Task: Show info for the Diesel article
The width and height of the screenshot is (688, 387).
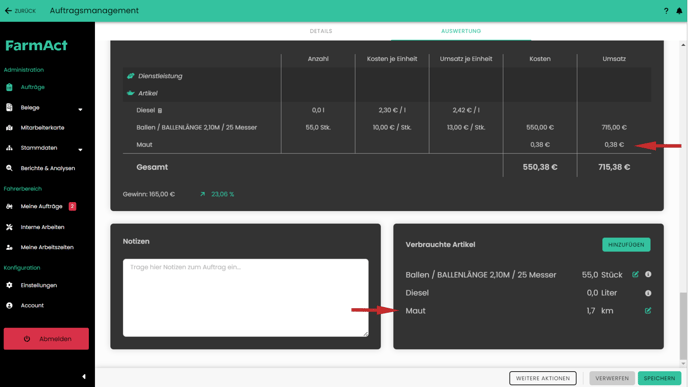Action: (x=648, y=293)
